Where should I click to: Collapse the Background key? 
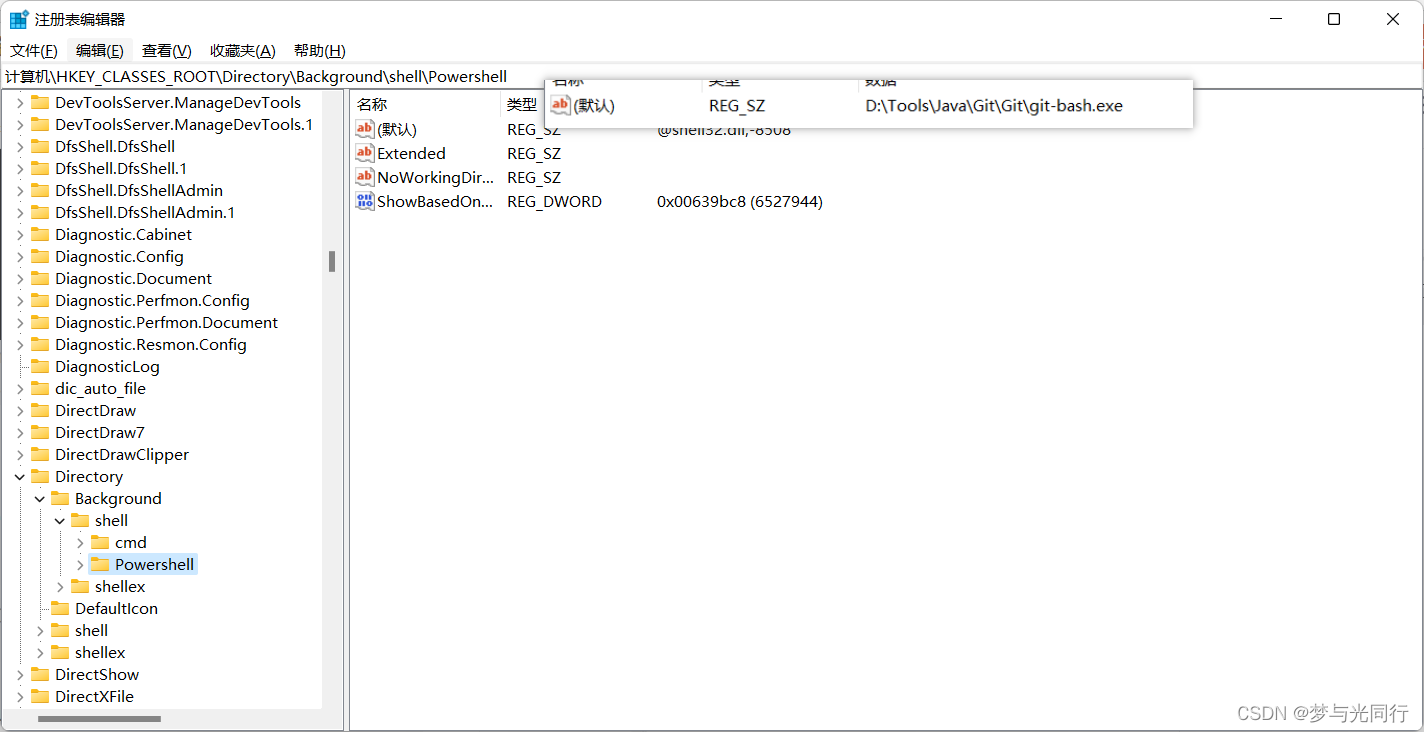[x=40, y=499]
